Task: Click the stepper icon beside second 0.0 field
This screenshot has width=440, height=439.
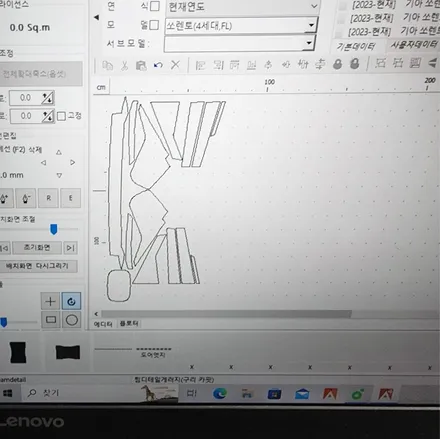Action: 48,116
